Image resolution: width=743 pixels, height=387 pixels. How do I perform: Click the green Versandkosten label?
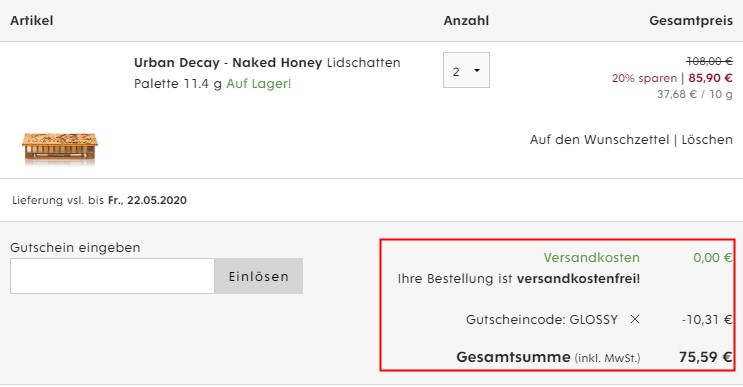(x=591, y=258)
